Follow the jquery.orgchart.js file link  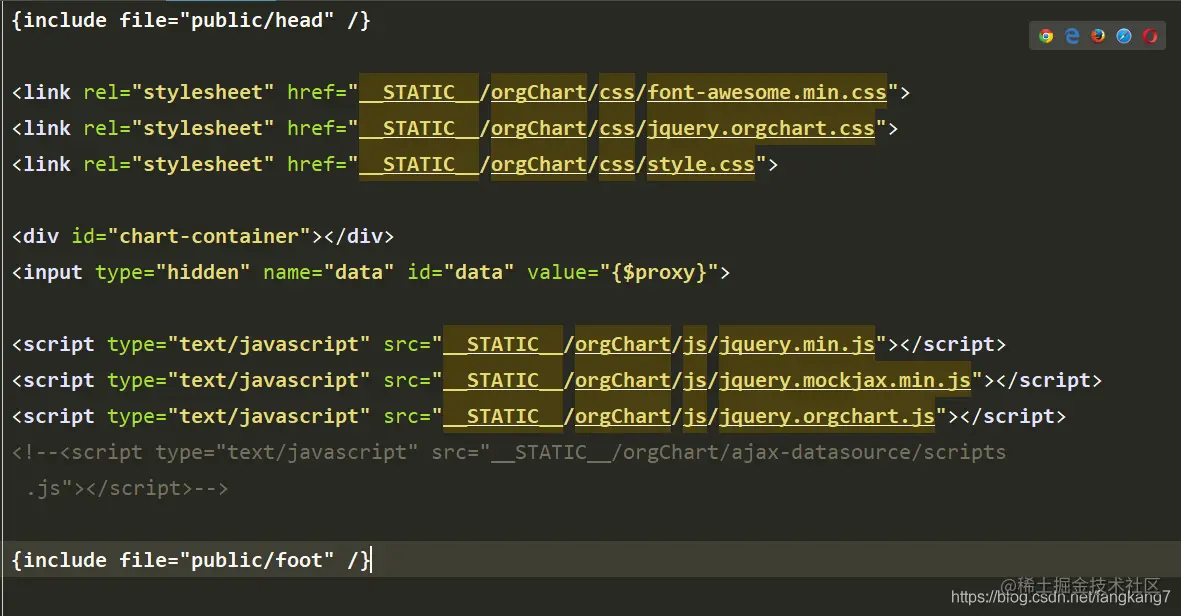point(827,417)
